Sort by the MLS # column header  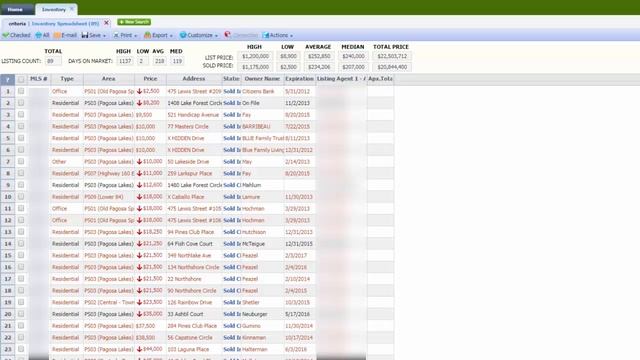38,79
